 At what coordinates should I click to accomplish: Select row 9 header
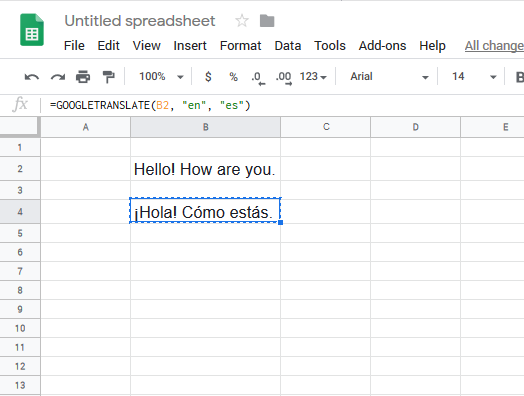pos(20,309)
